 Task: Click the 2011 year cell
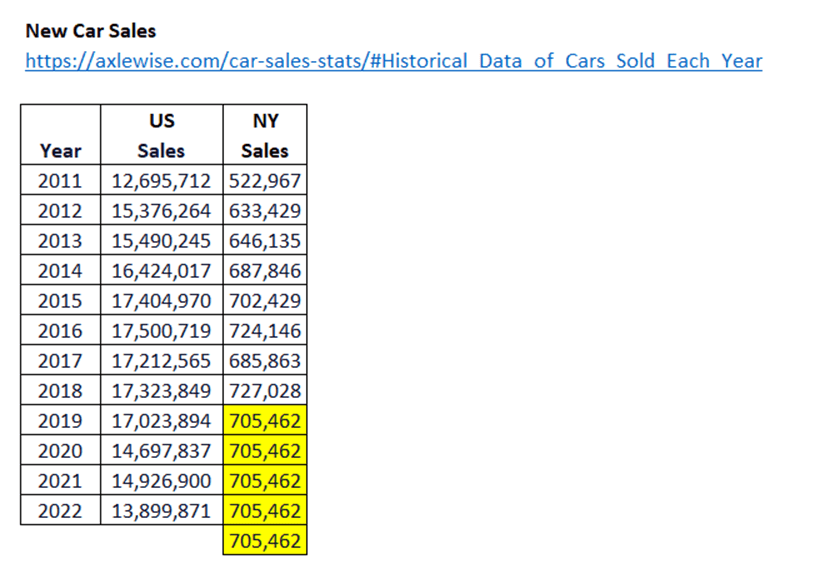coord(60,181)
